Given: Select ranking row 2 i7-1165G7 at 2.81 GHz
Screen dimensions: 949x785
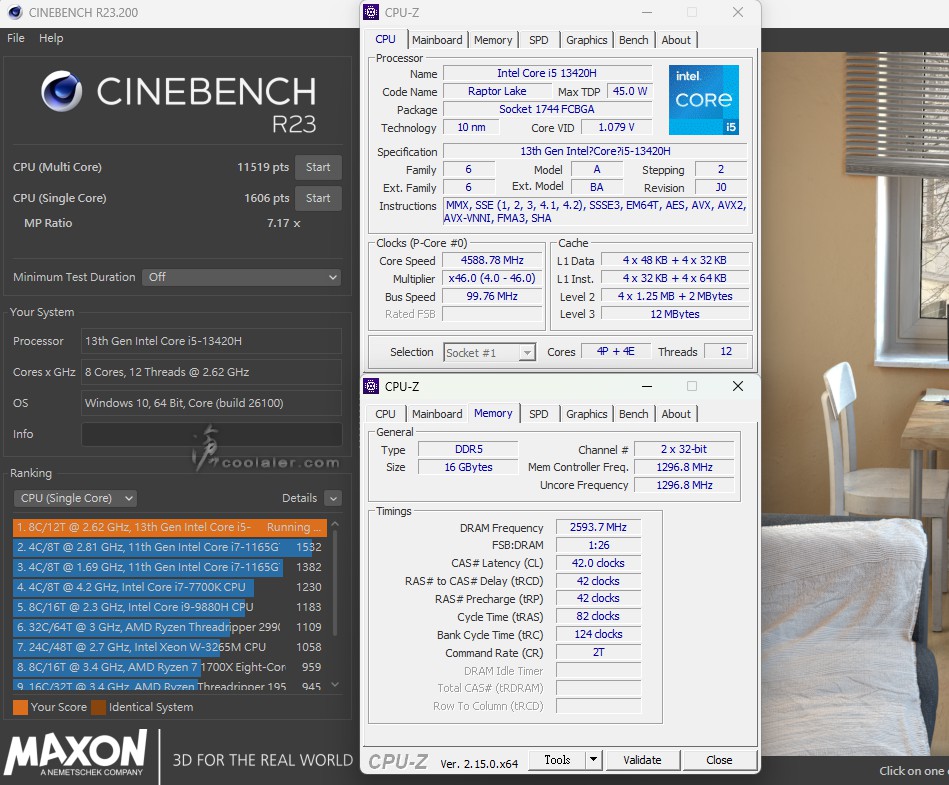Looking at the screenshot, I should 169,547.
